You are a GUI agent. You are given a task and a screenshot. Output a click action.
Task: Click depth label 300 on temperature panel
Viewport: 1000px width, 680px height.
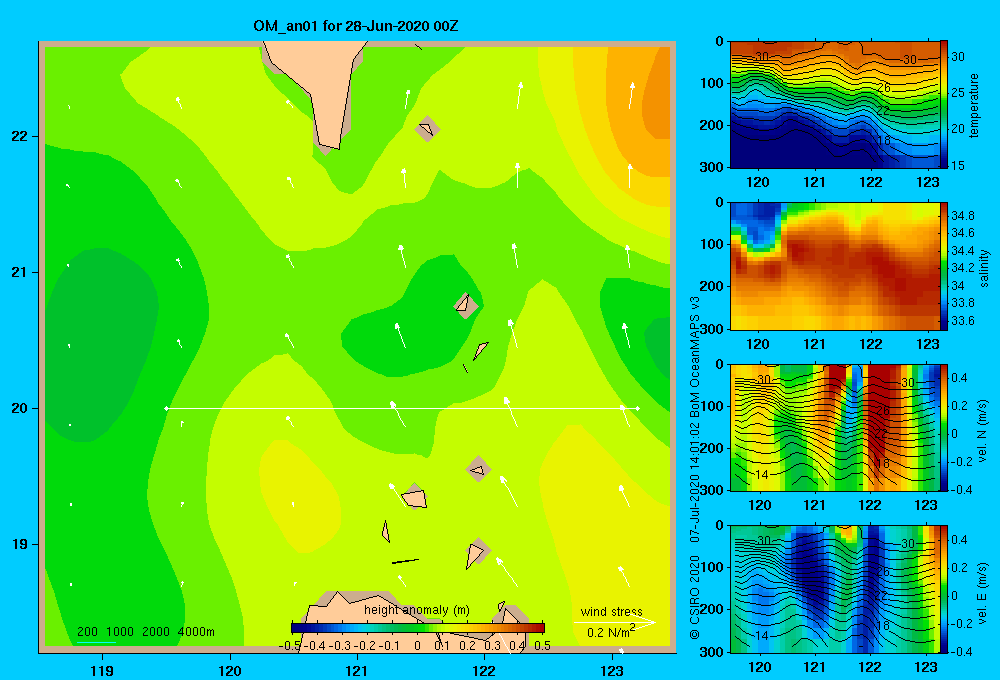(712, 167)
